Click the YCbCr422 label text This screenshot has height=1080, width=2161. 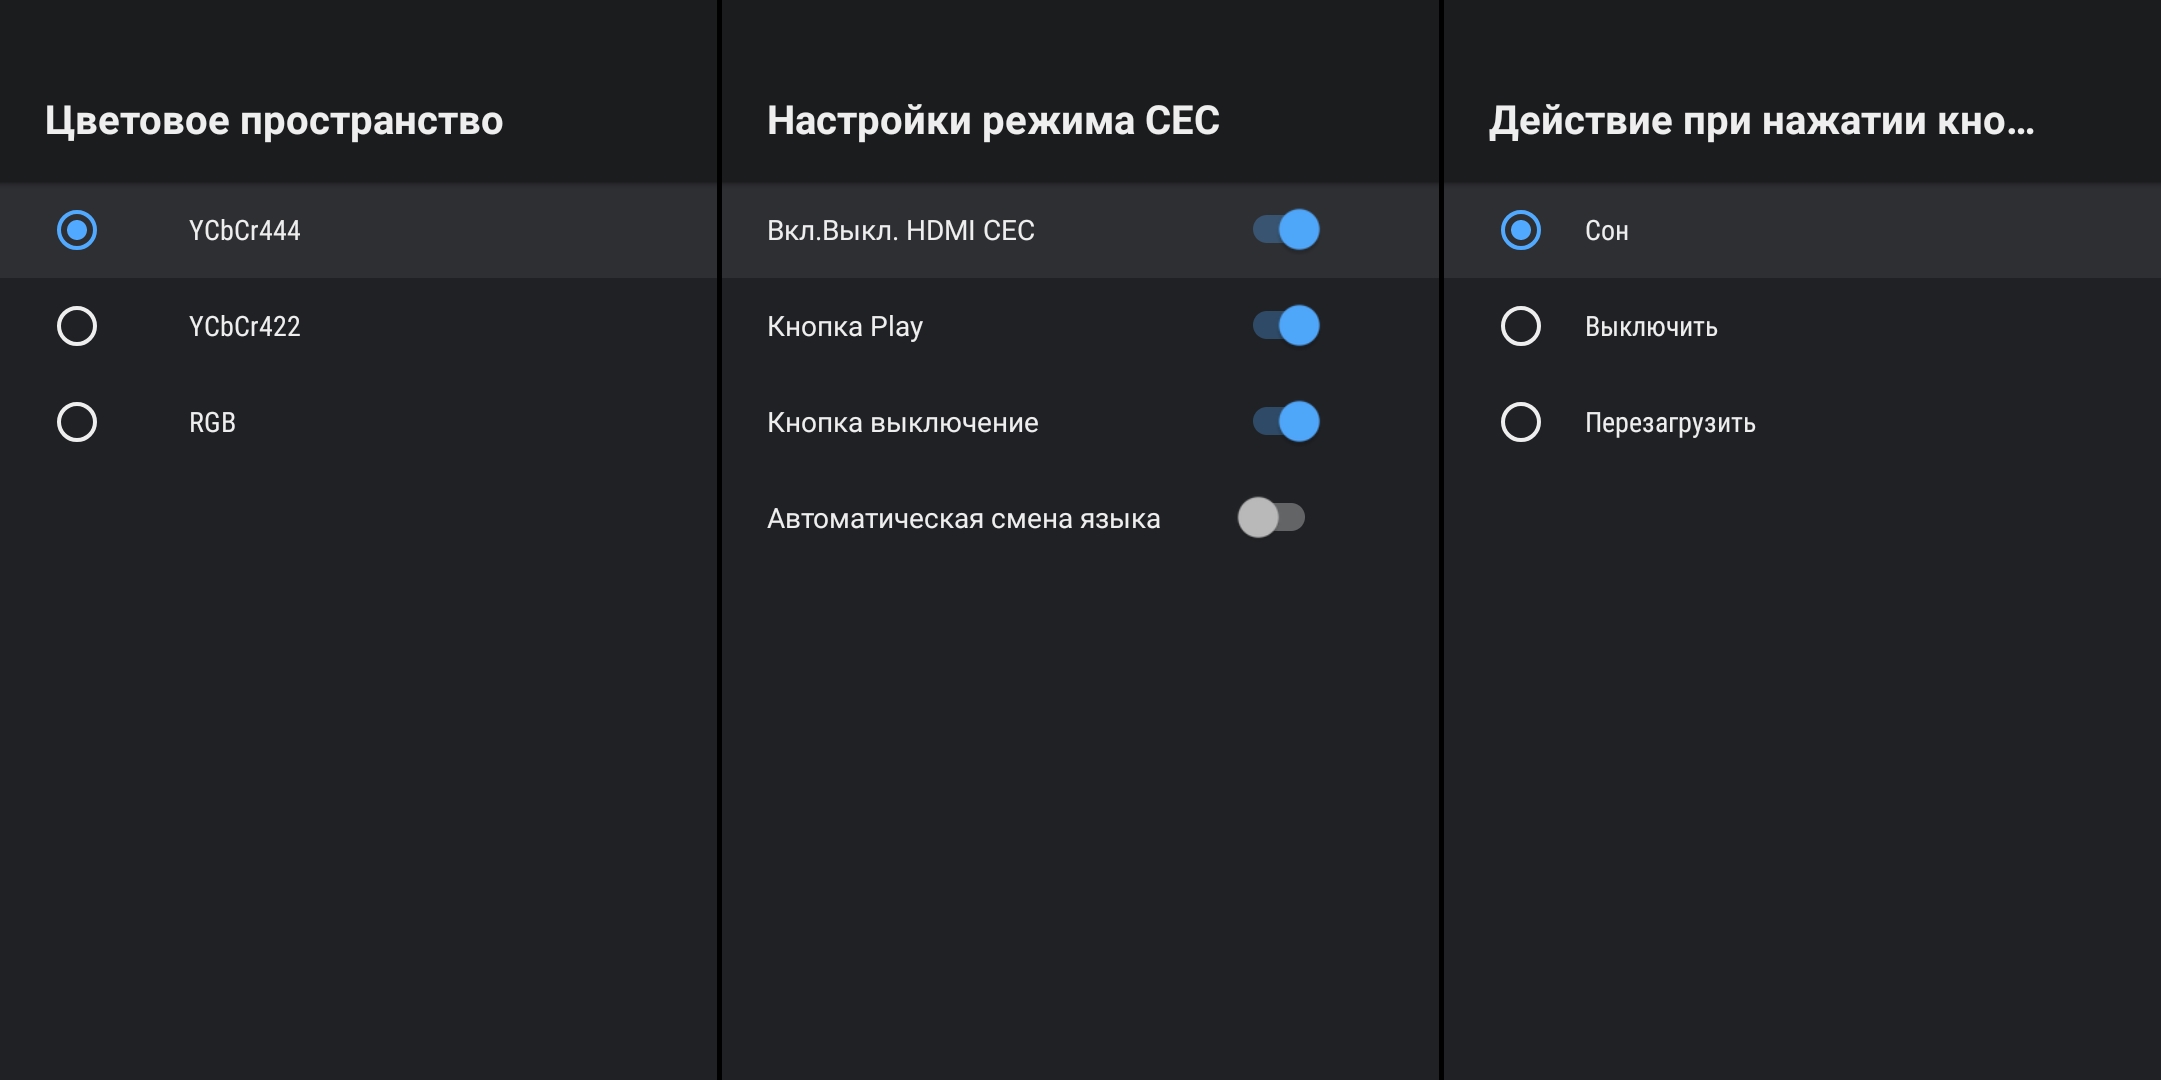point(244,327)
